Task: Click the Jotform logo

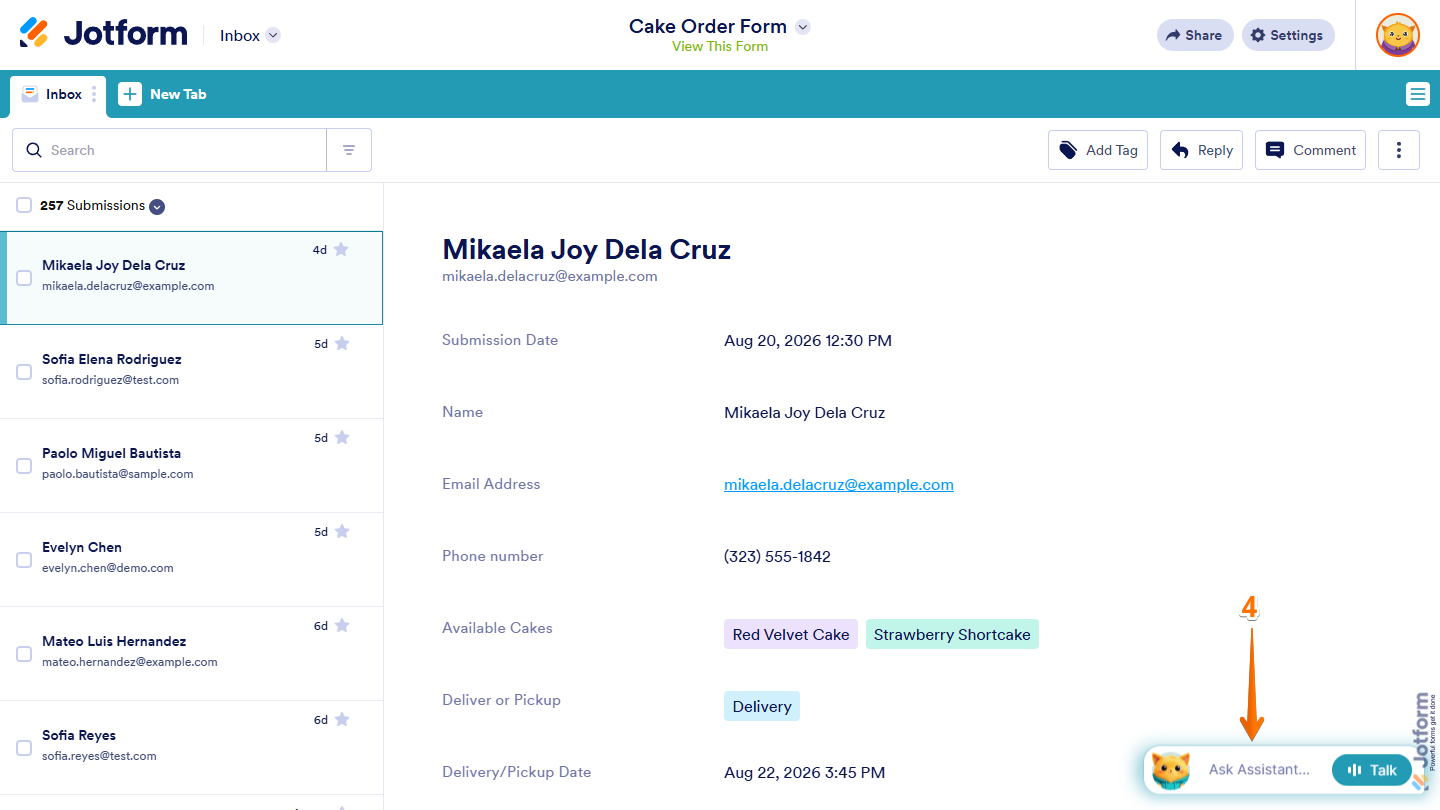Action: [x=103, y=34]
